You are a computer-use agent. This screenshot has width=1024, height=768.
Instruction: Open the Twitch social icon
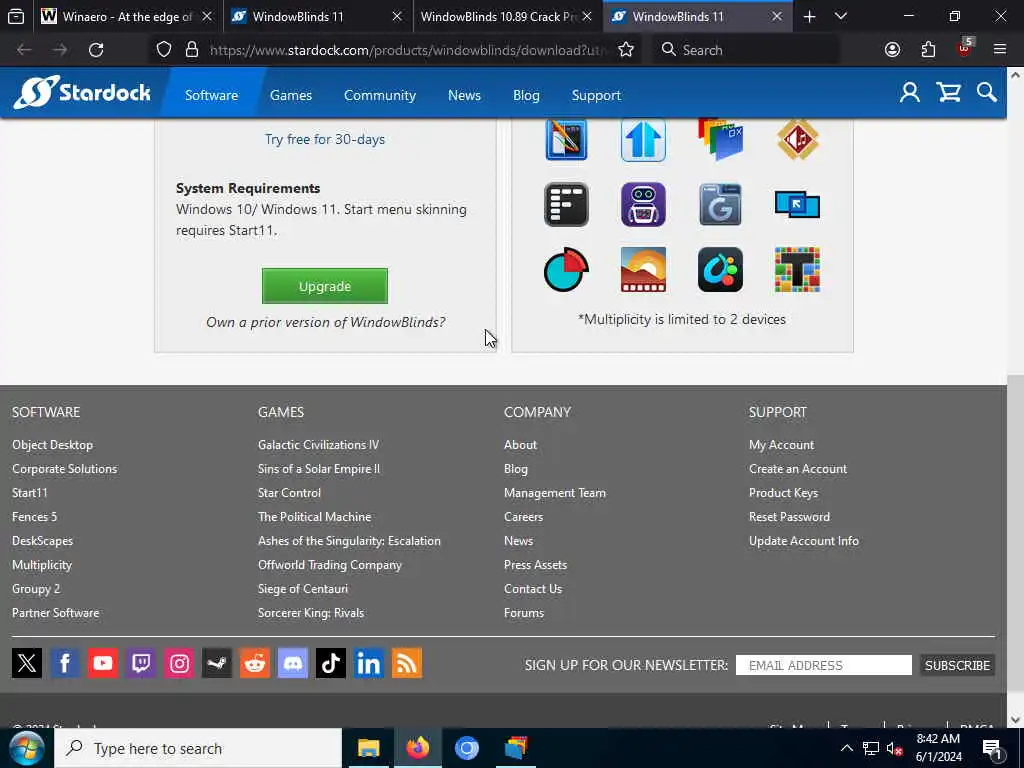click(140, 663)
